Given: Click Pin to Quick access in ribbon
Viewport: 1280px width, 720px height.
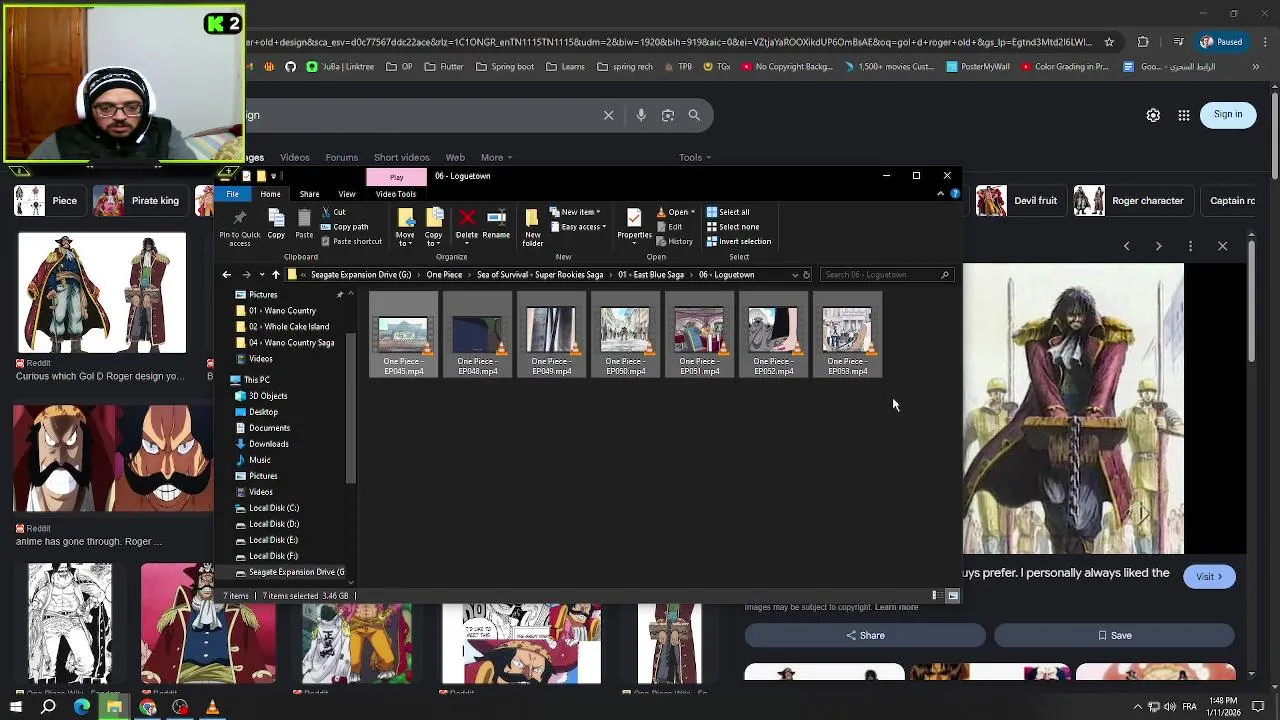Looking at the screenshot, I should (240, 226).
